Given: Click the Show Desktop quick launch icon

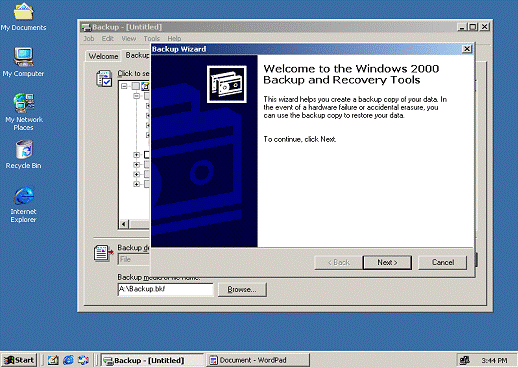Looking at the screenshot, I should [x=53, y=360].
